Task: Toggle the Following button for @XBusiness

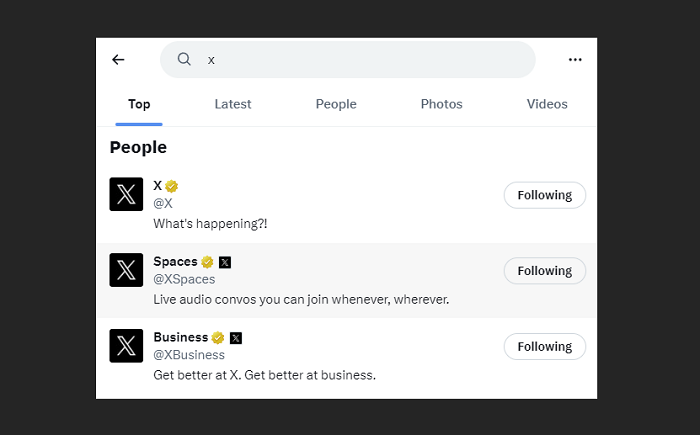Action: 544,347
